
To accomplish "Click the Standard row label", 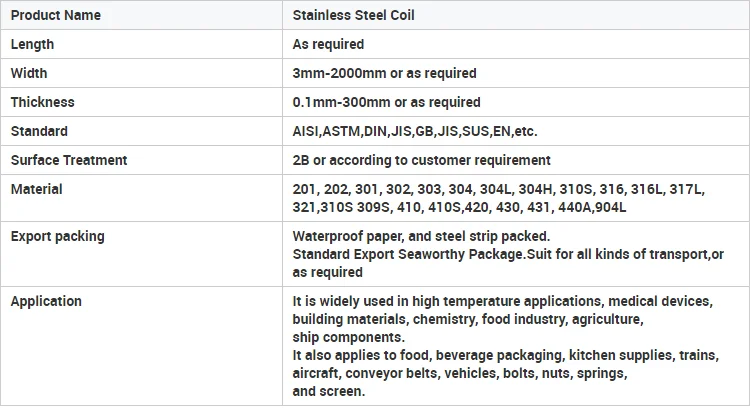I will click(39, 131).
